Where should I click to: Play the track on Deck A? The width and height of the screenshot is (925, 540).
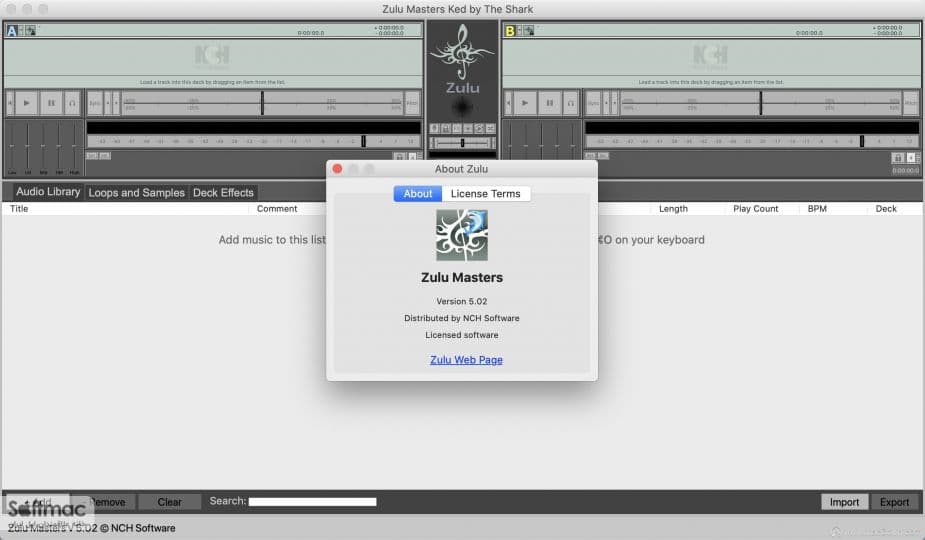point(27,103)
